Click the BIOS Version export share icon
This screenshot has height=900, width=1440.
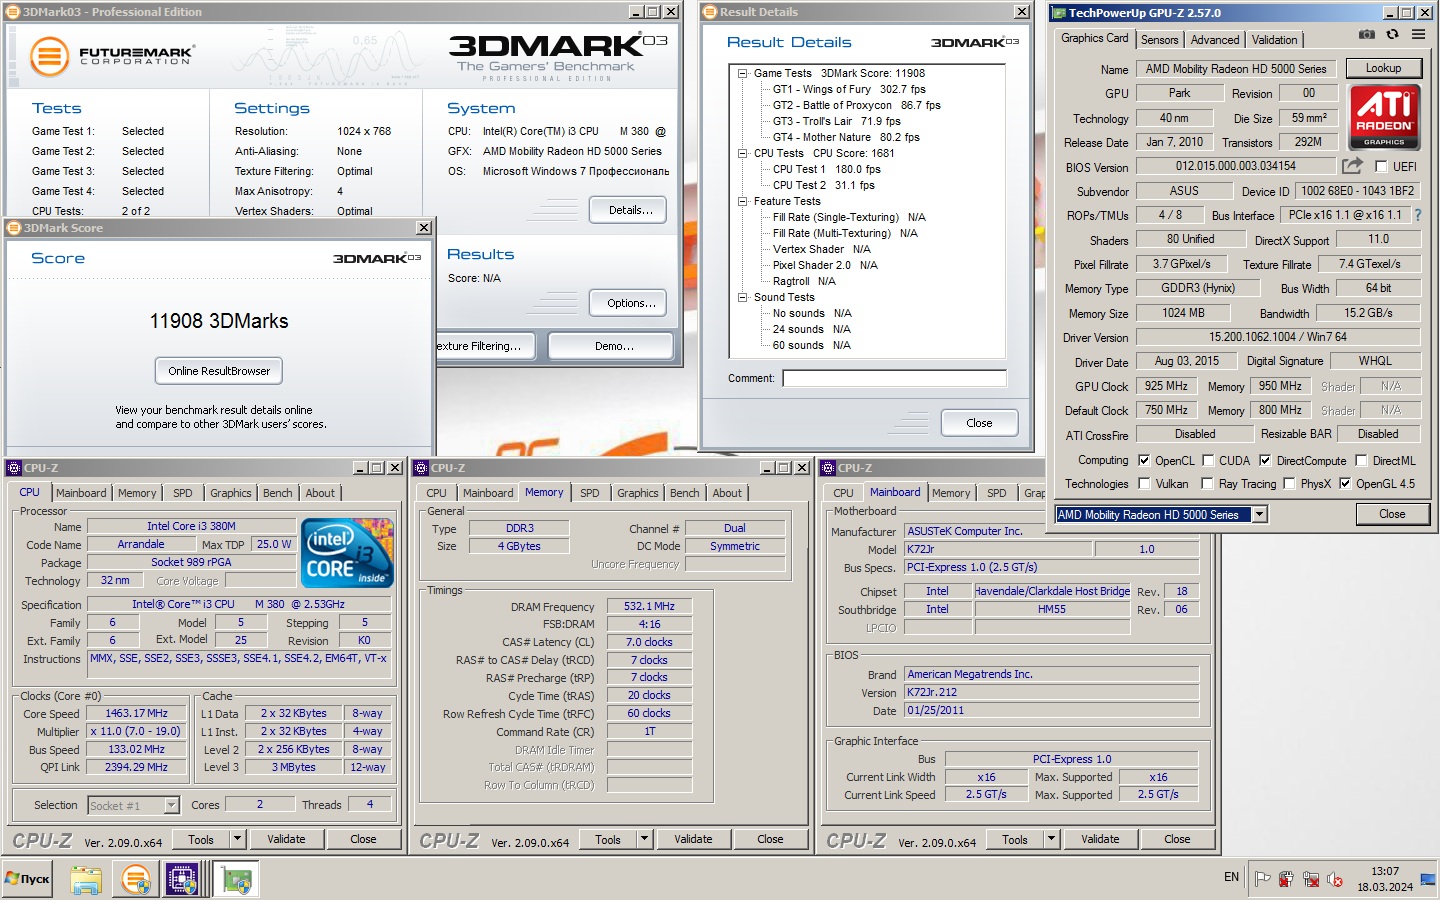[1352, 166]
